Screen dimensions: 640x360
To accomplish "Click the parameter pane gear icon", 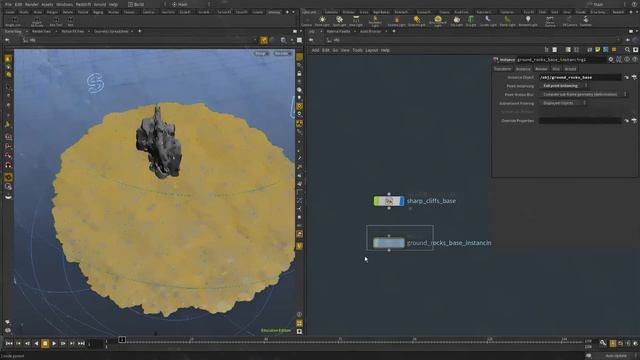I will [x=611, y=60].
